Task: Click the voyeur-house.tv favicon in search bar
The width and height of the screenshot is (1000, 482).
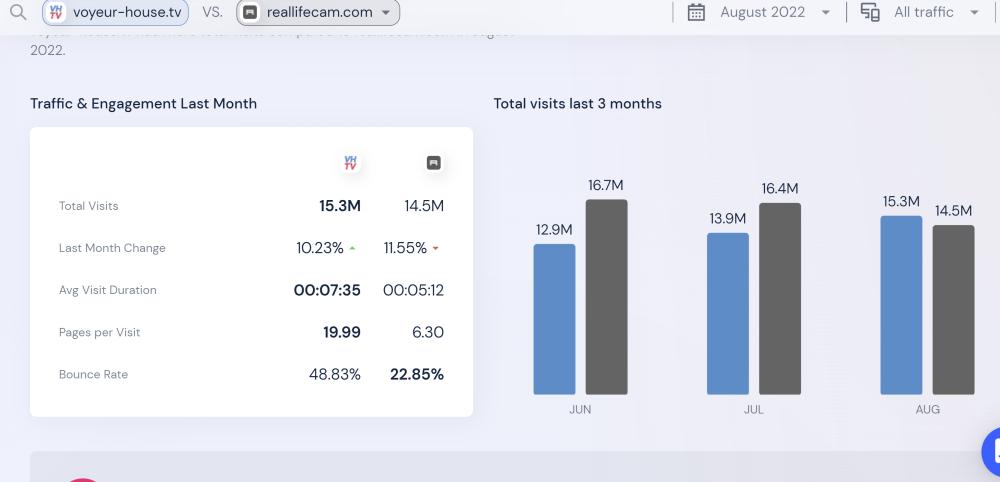Action: tap(56, 13)
